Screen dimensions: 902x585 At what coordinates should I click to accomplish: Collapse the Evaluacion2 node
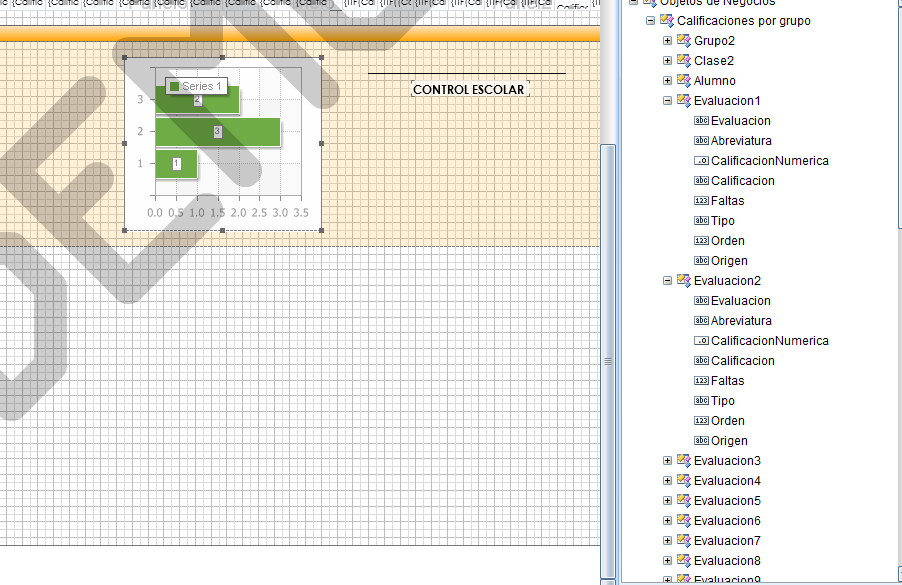(x=667, y=281)
